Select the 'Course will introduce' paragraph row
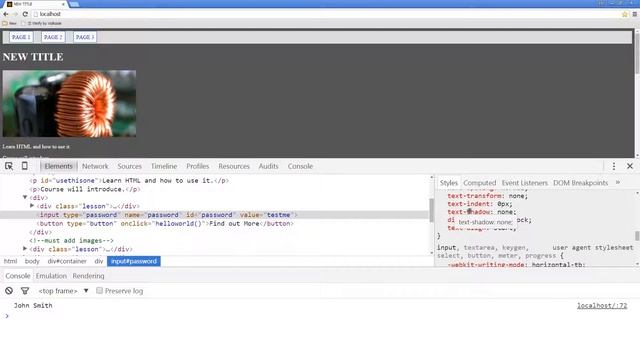This screenshot has width=640, height=360. point(85,189)
